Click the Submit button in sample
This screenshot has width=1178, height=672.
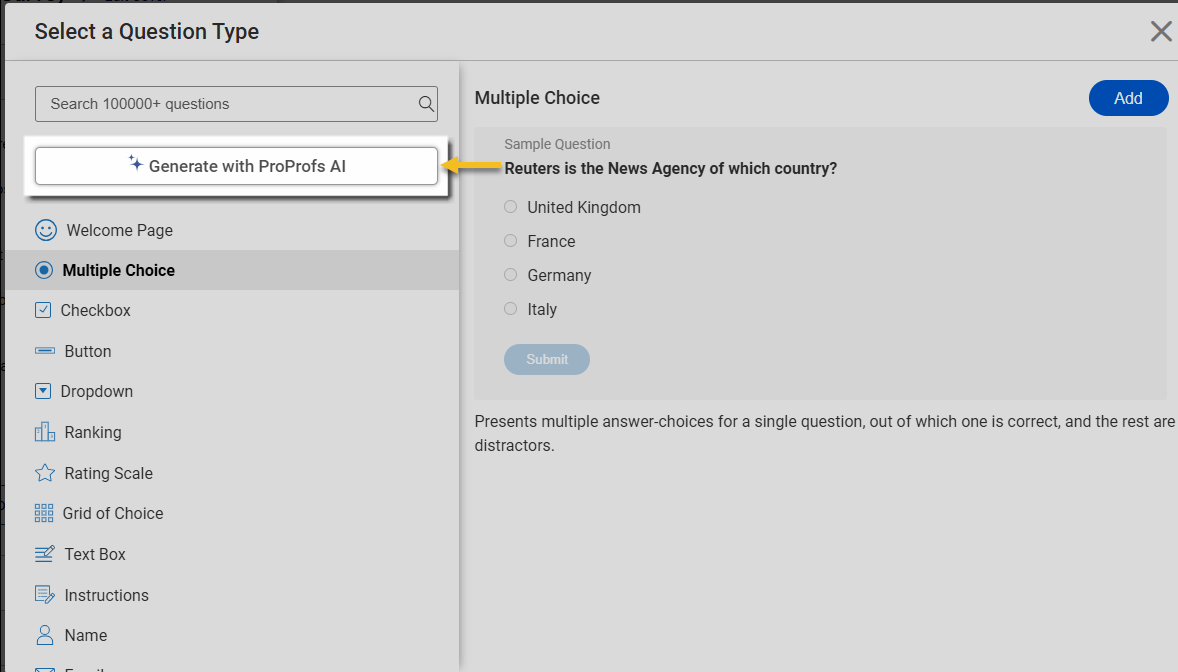click(547, 359)
